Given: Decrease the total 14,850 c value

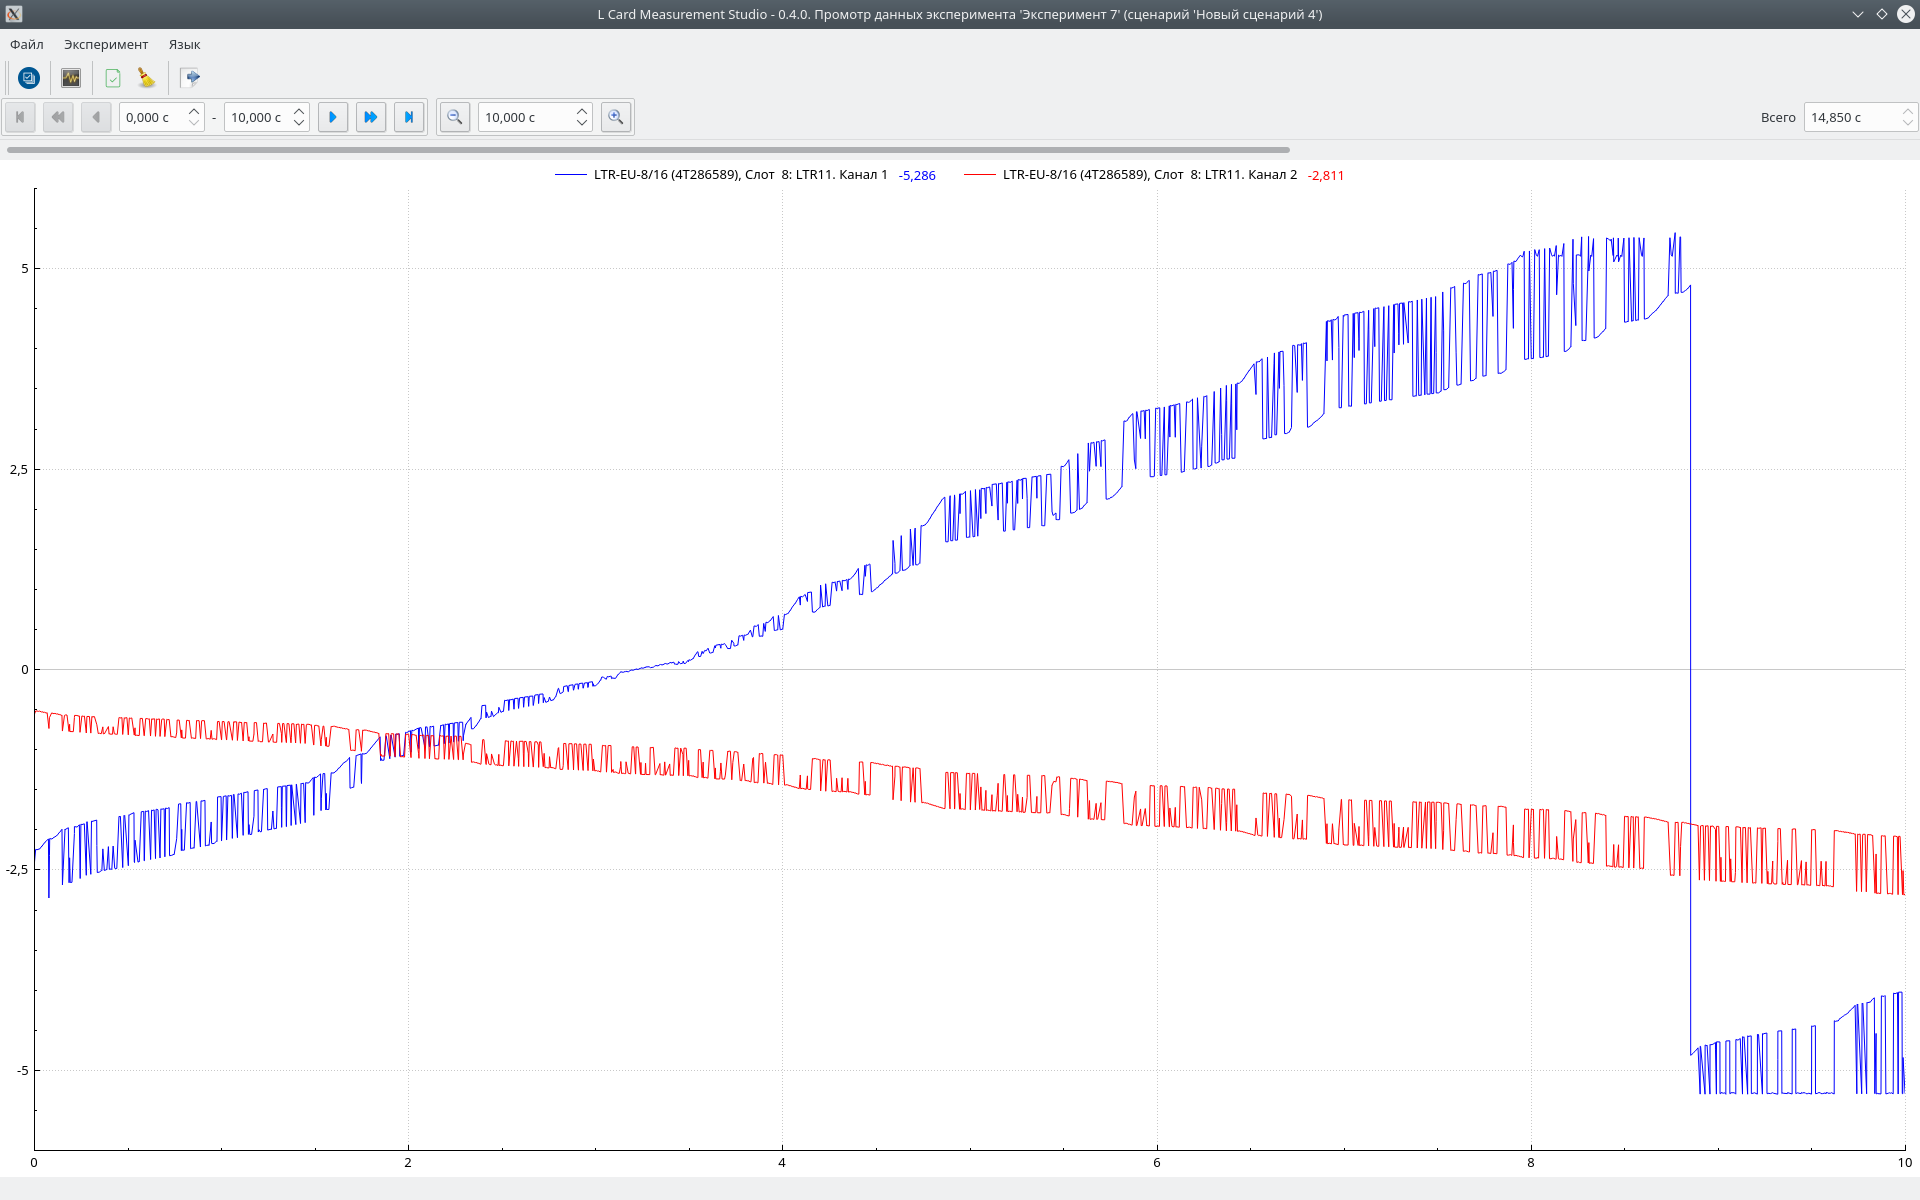Looking at the screenshot, I should pyautogui.click(x=1907, y=123).
